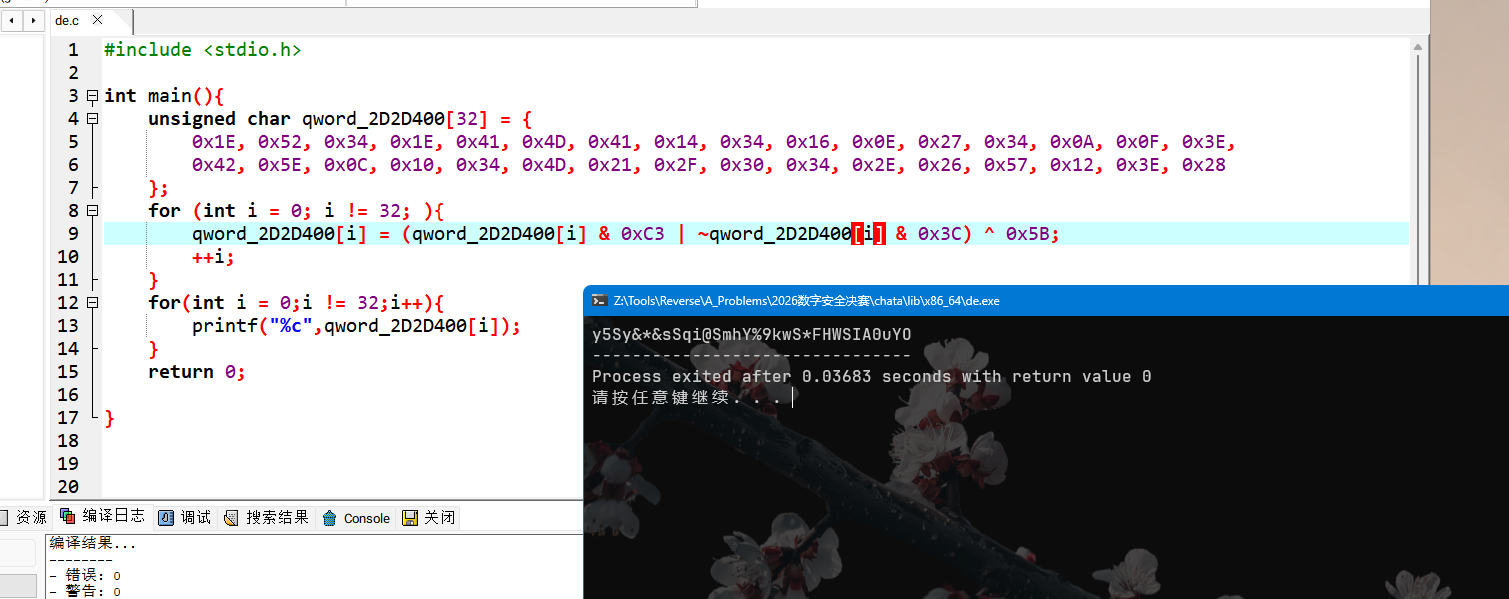This screenshot has width=1509, height=599.
Task: Click the console window title bar icon
Action: coord(598,300)
